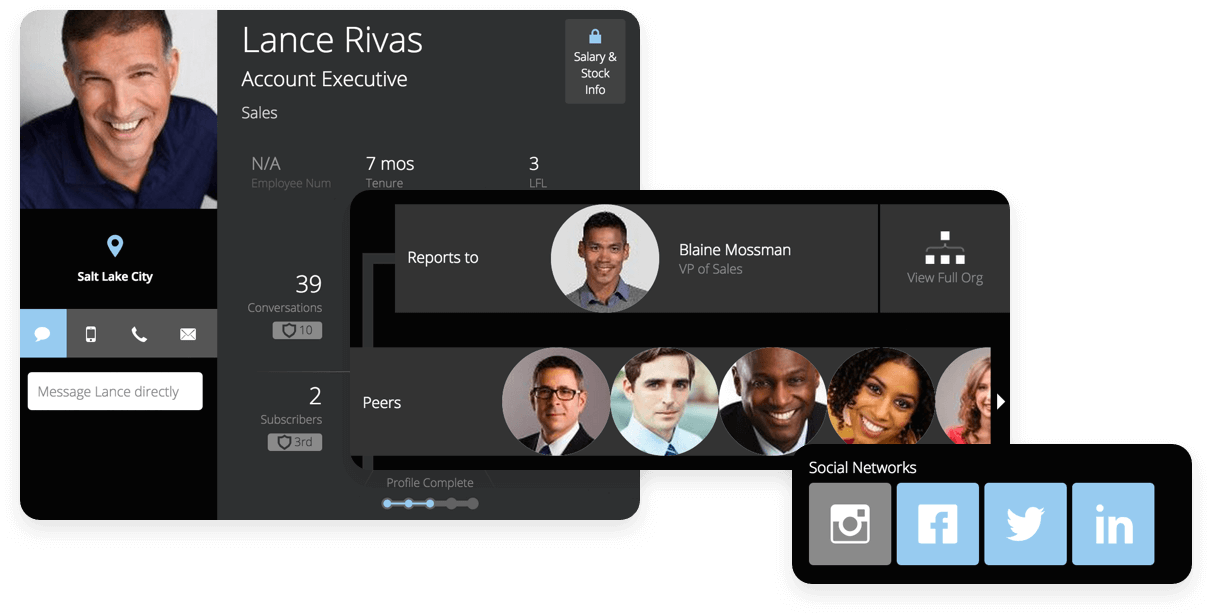Expand more peers with the right arrow
The image size is (1212, 614).
tap(1000, 400)
